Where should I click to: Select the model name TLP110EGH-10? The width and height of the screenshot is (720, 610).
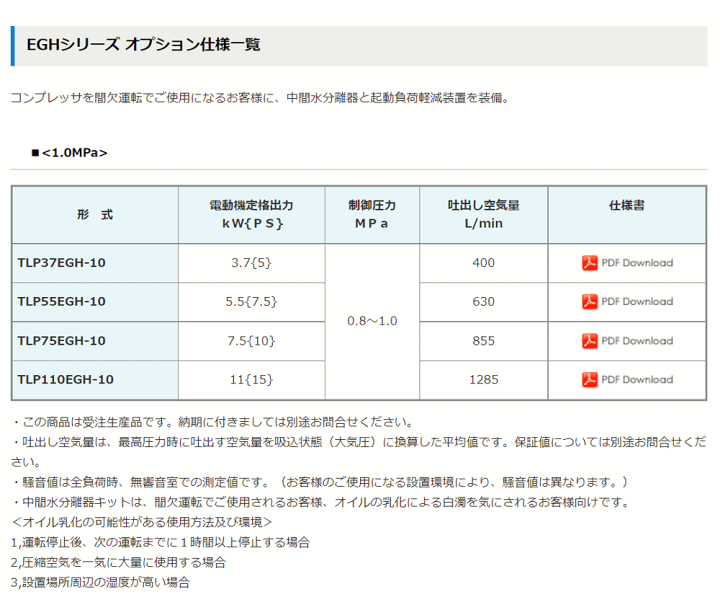coord(66,379)
